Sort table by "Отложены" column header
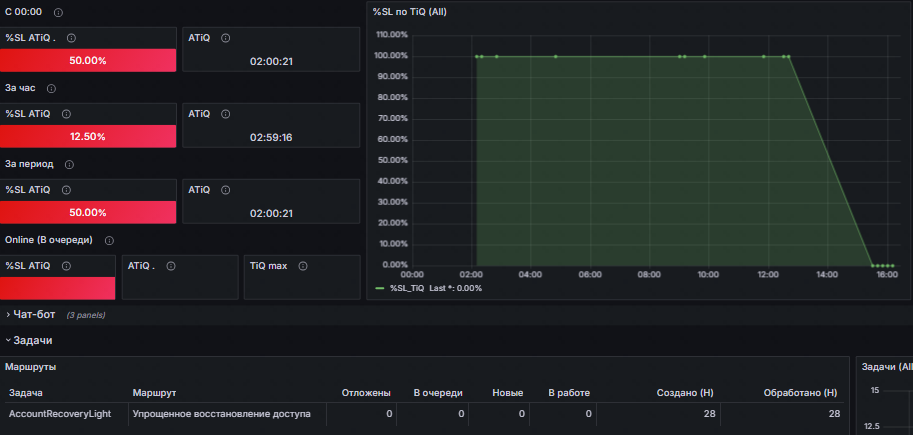This screenshot has width=913, height=435. click(366, 393)
